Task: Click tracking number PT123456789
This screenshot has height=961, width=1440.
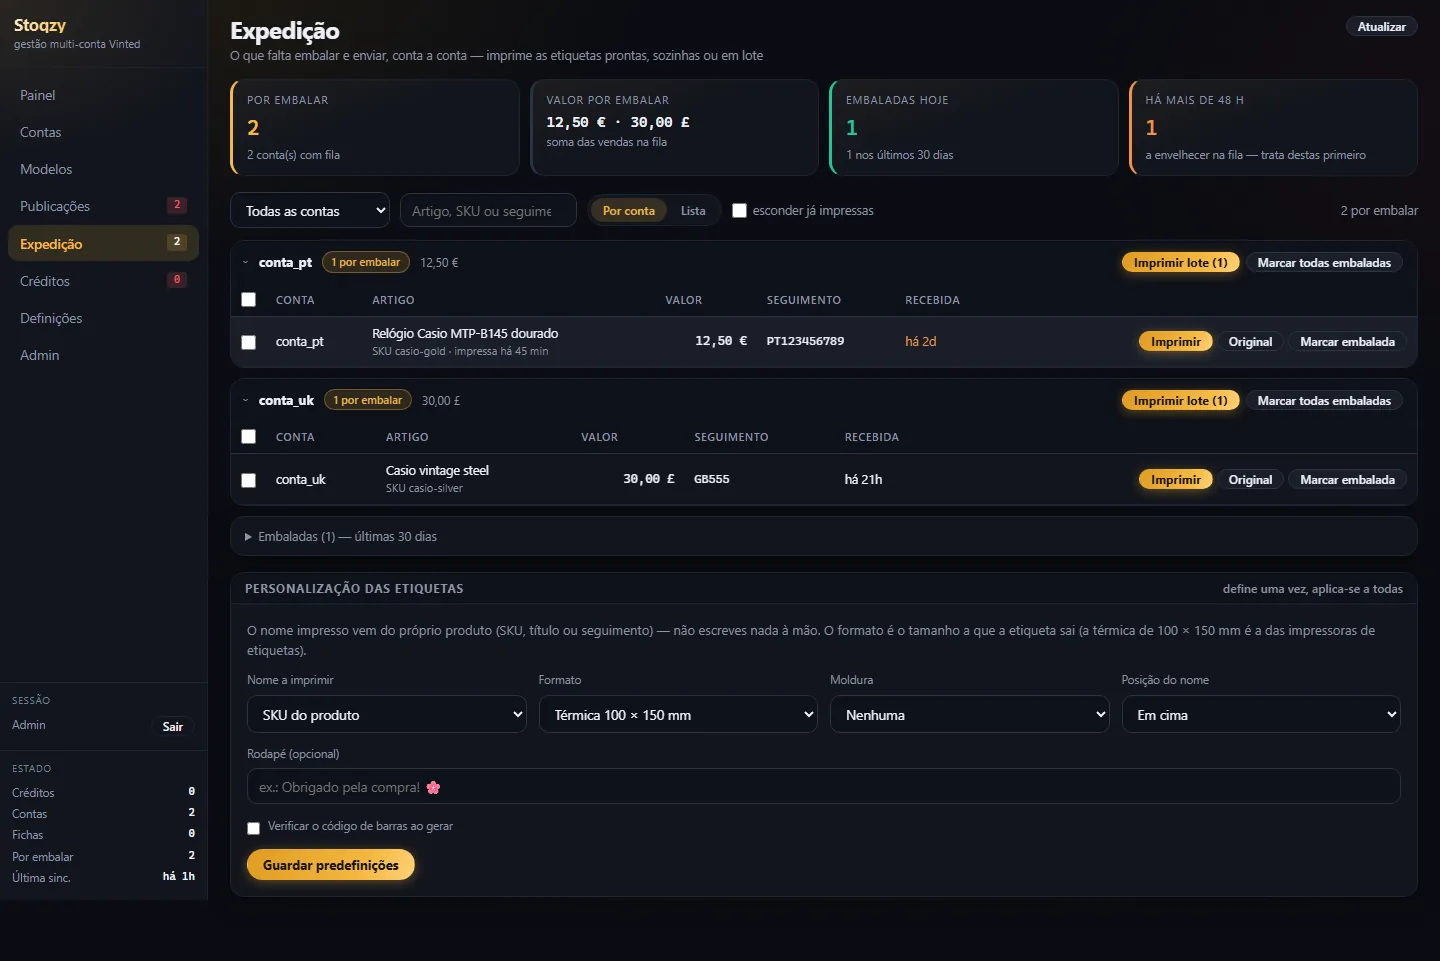Action: click(805, 341)
